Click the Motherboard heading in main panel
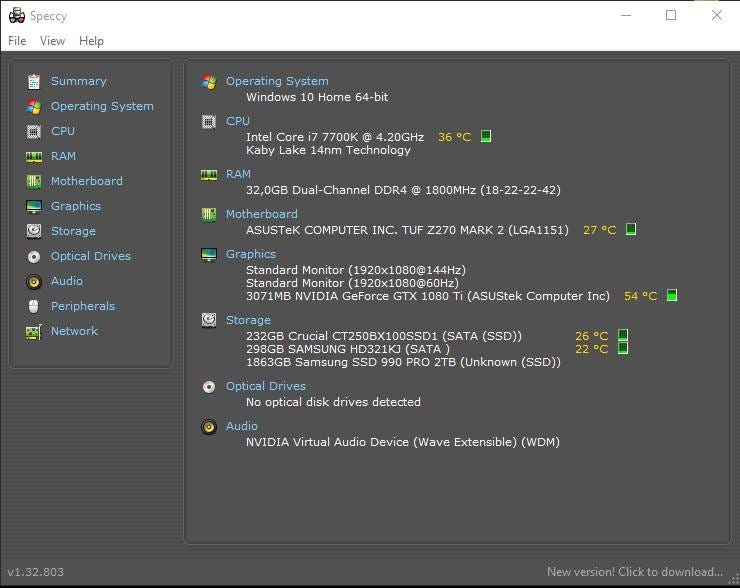 pyautogui.click(x=261, y=214)
